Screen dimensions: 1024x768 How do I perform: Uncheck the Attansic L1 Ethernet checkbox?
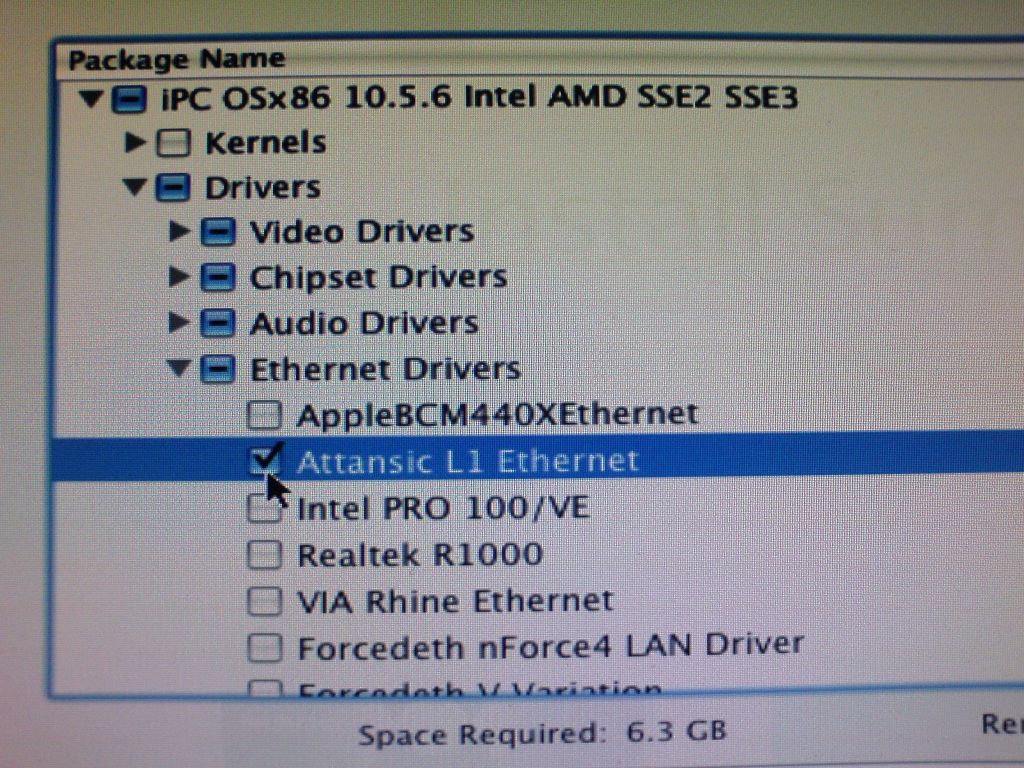pos(265,460)
